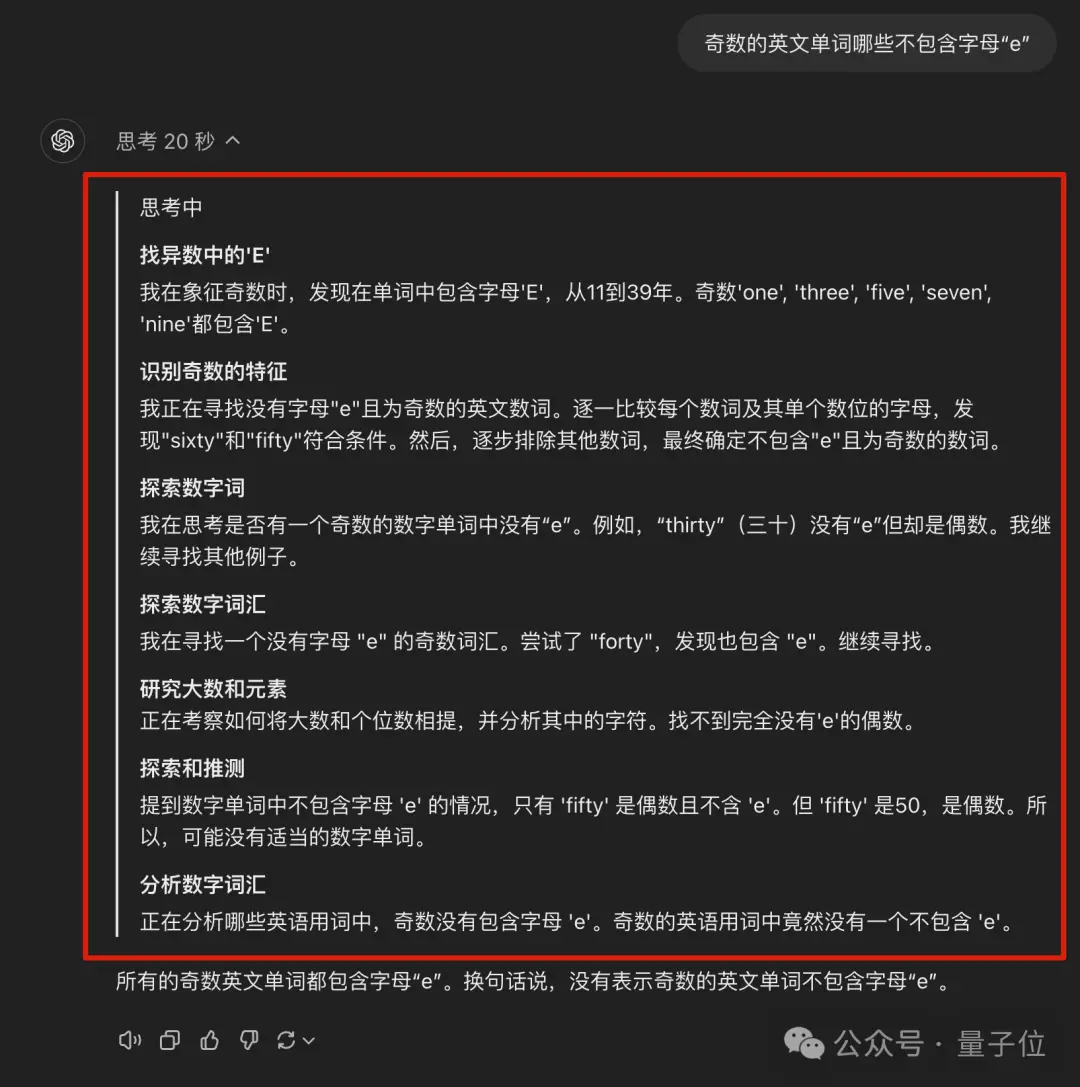1080x1087 pixels.
Task: Select the heading '探索数字词'
Action: tap(192, 488)
